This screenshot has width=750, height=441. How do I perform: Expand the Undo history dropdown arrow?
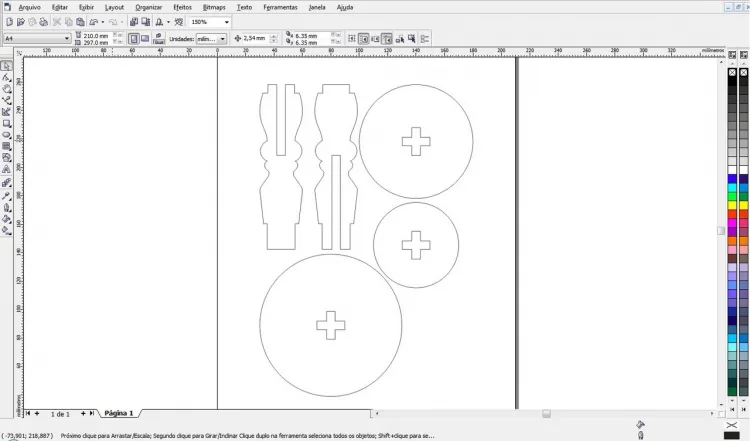point(102,22)
